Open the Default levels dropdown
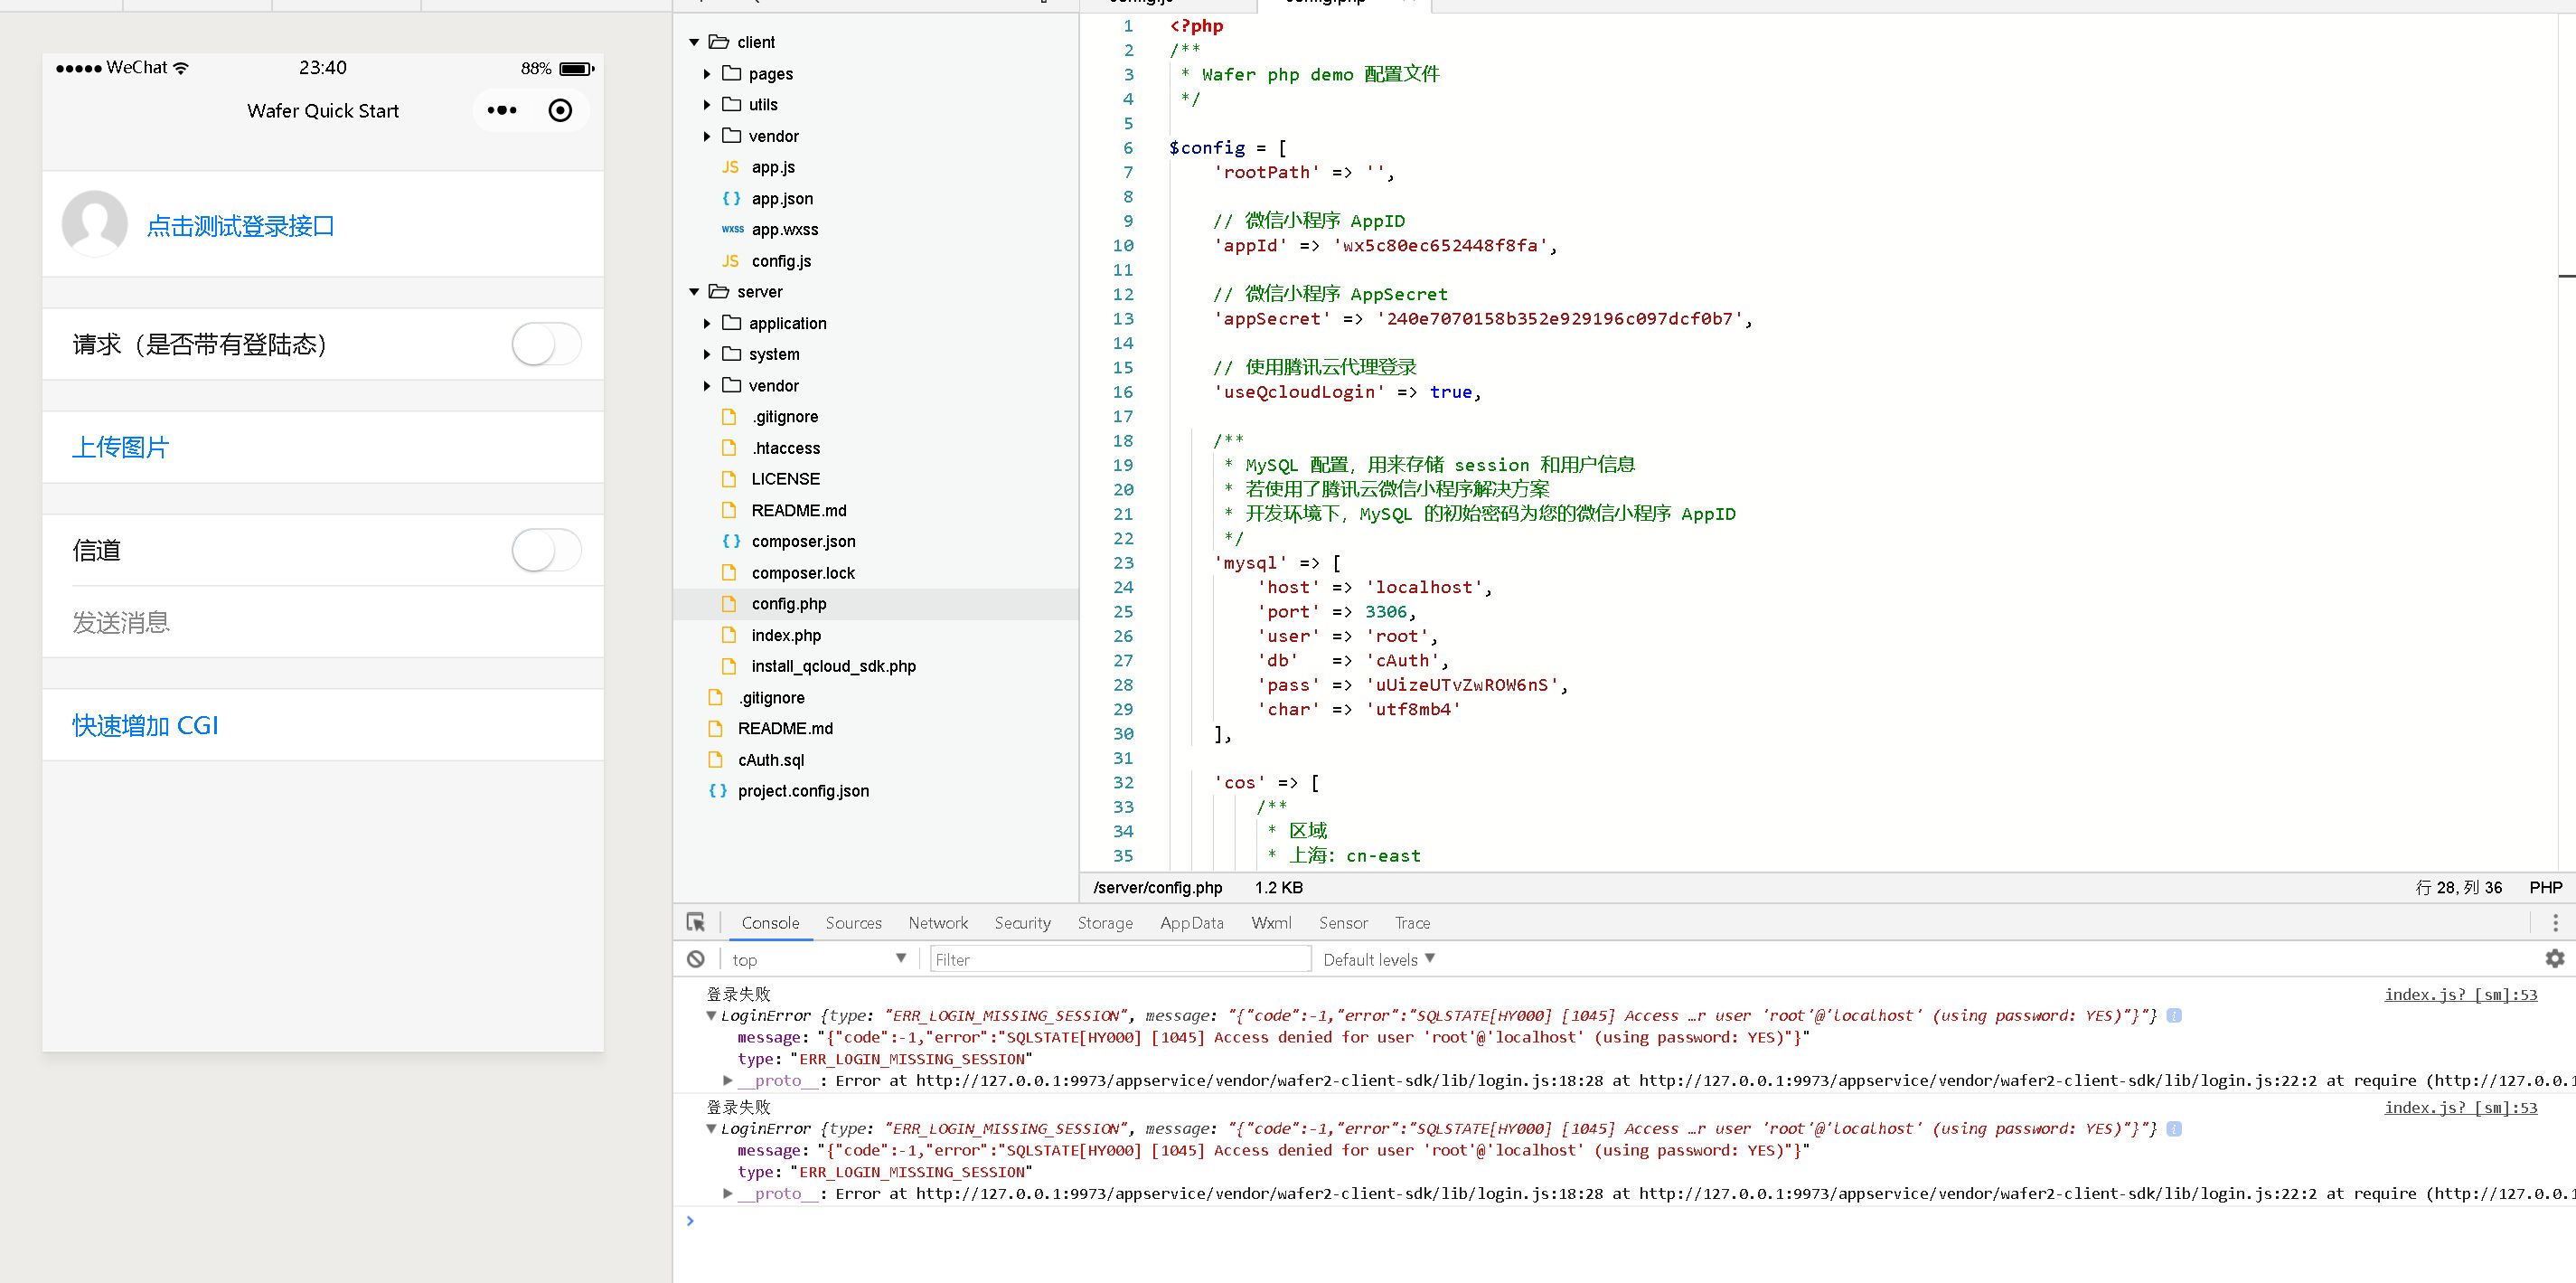 click(1378, 959)
